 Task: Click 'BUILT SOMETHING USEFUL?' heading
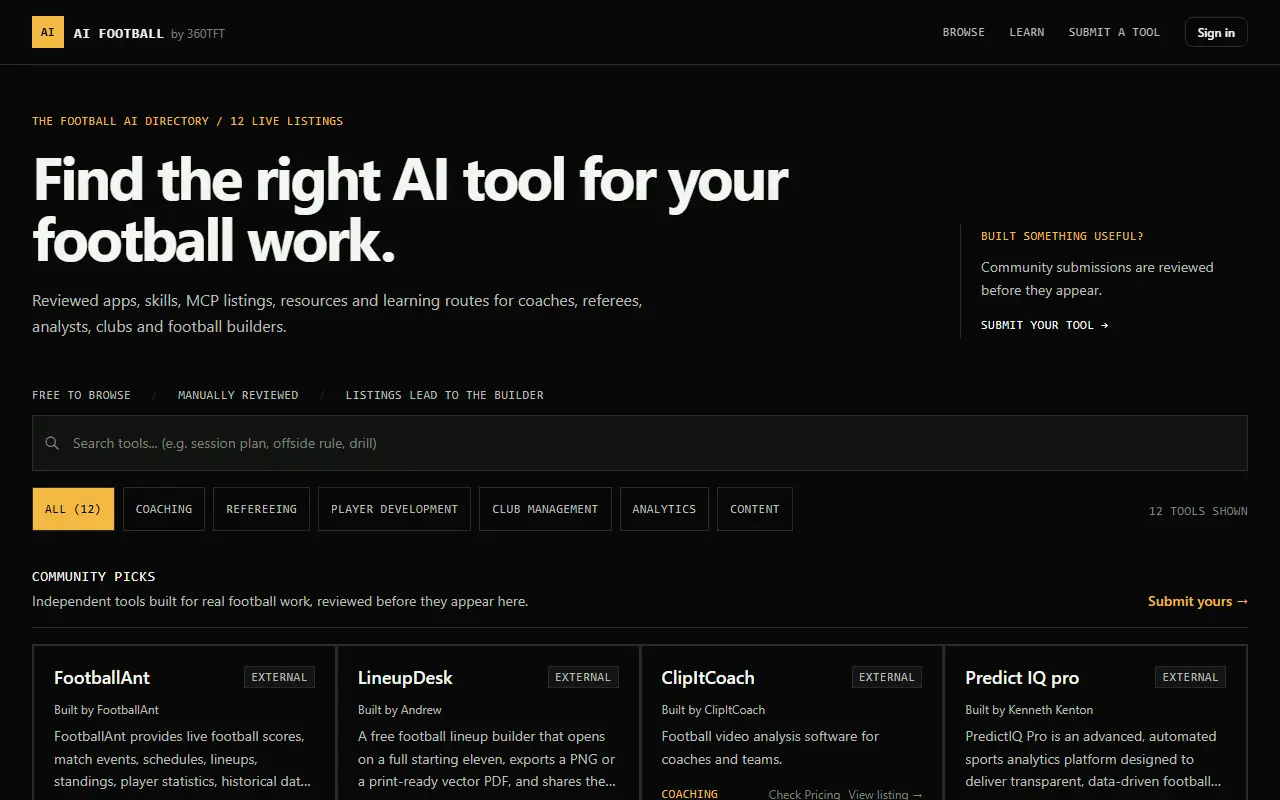point(1062,236)
